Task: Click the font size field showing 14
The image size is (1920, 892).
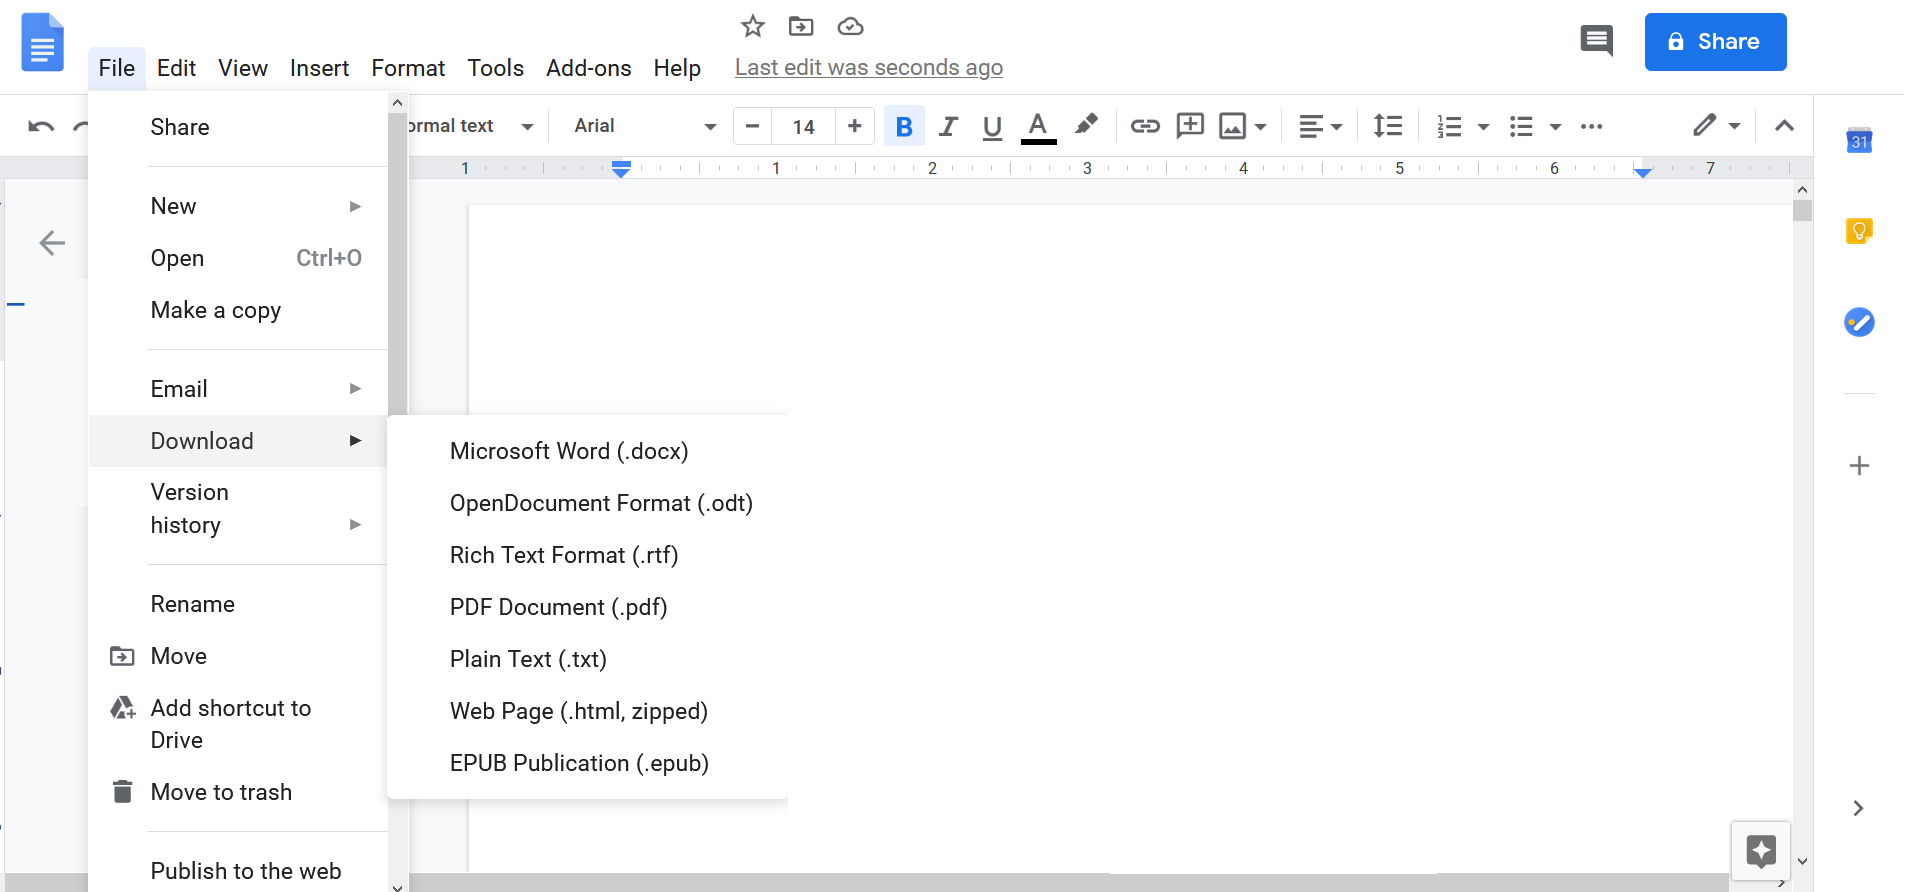Action: (x=803, y=126)
